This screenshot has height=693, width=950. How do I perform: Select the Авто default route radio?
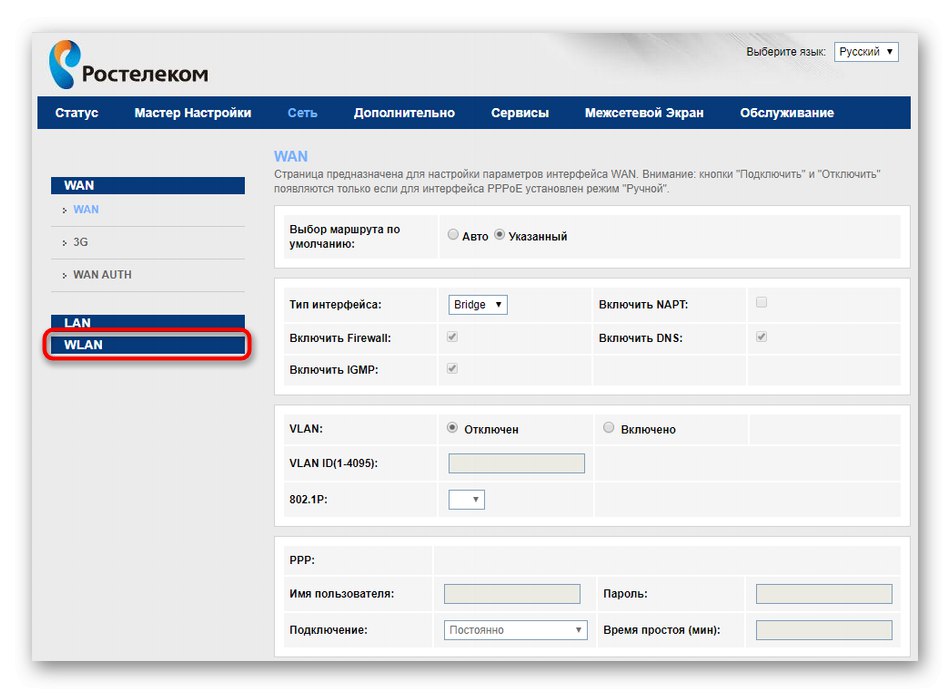[453, 234]
